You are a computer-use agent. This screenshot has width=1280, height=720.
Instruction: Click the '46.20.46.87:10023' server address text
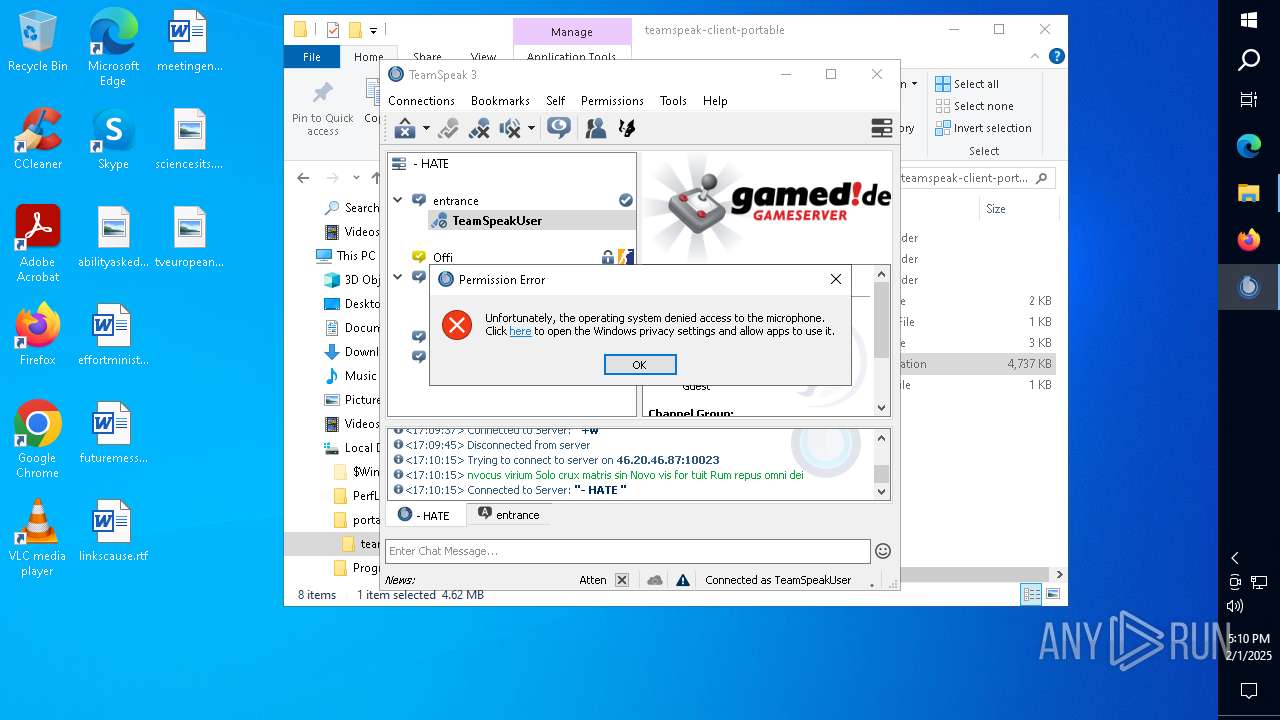tap(668, 460)
